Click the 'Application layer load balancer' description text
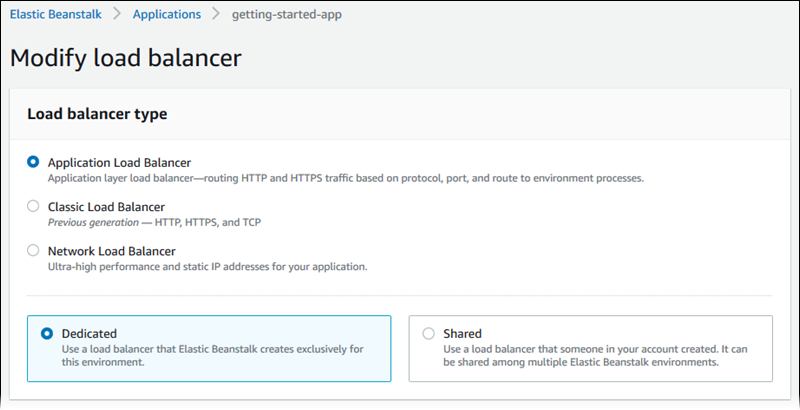The image size is (800, 410). (345, 178)
